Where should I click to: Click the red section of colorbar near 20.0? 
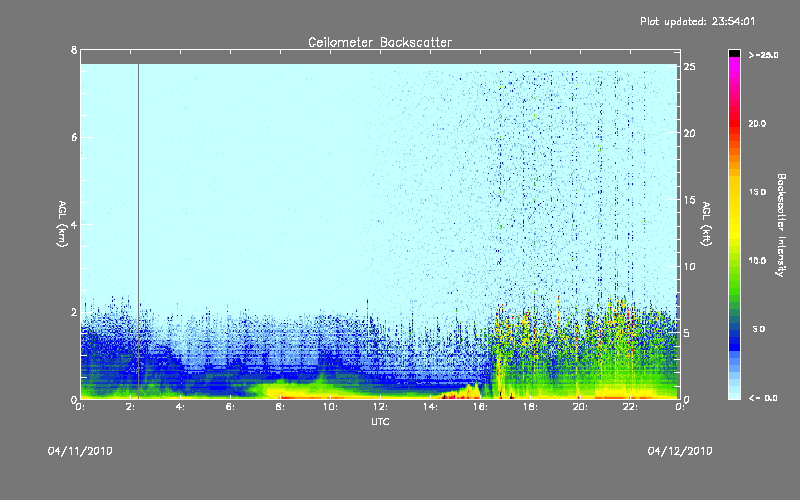pyautogui.click(x=734, y=125)
